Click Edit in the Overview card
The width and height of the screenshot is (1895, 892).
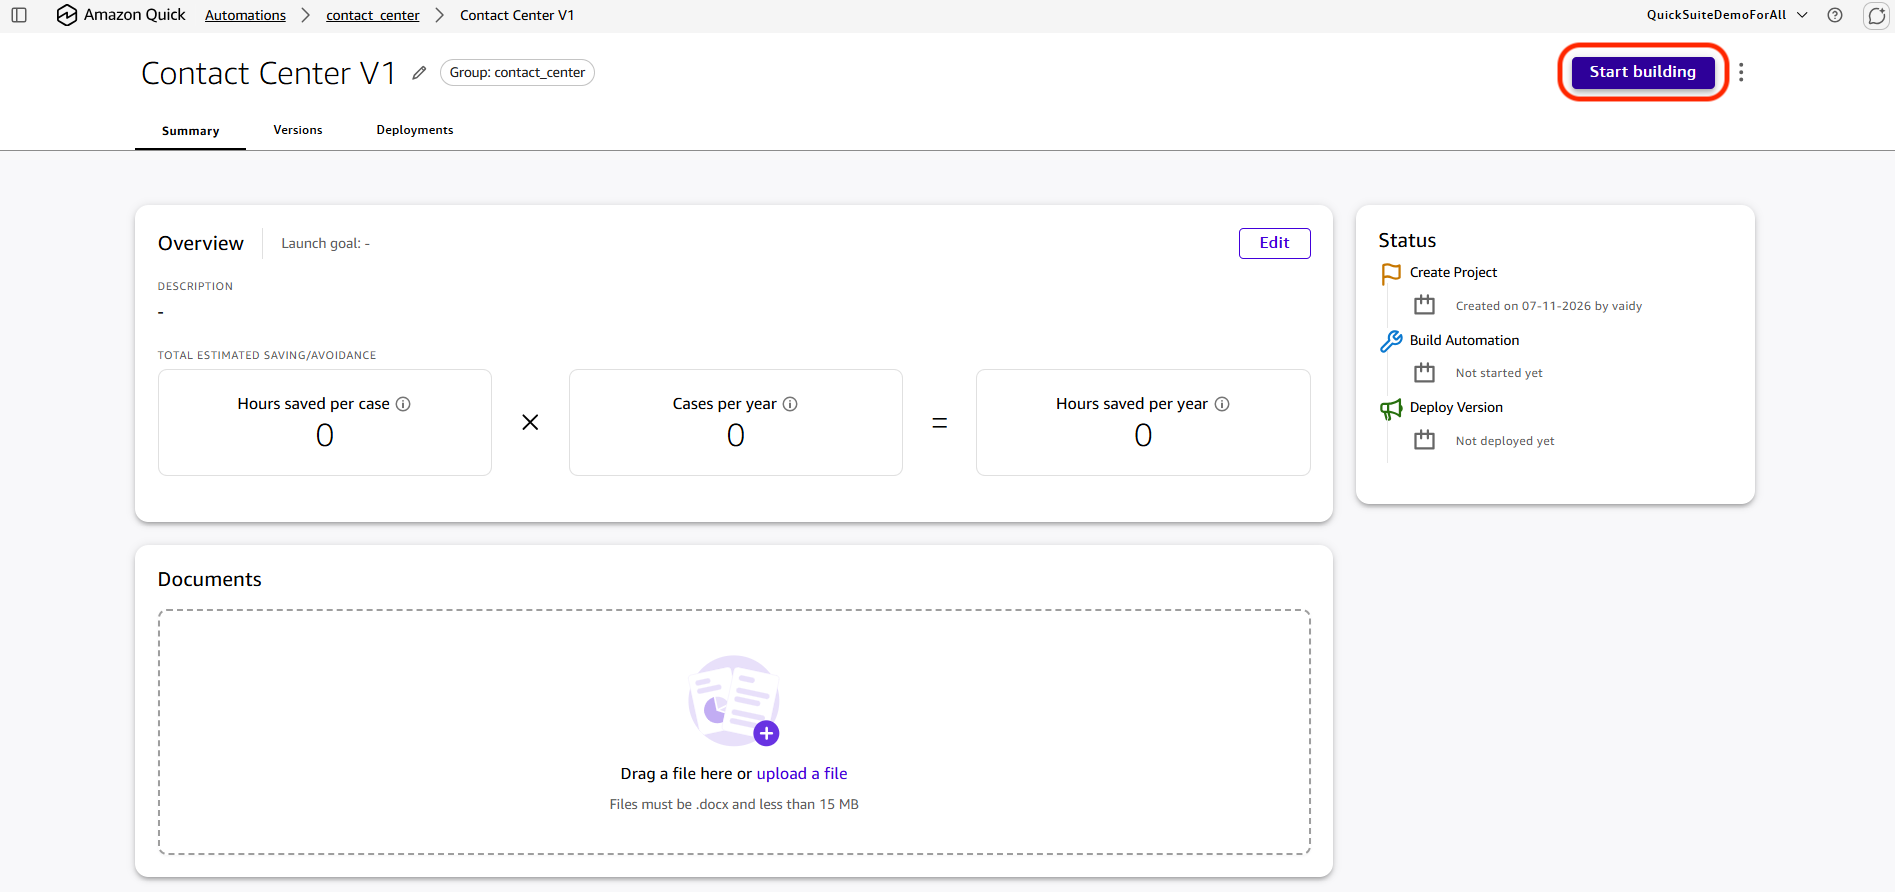tap(1274, 243)
